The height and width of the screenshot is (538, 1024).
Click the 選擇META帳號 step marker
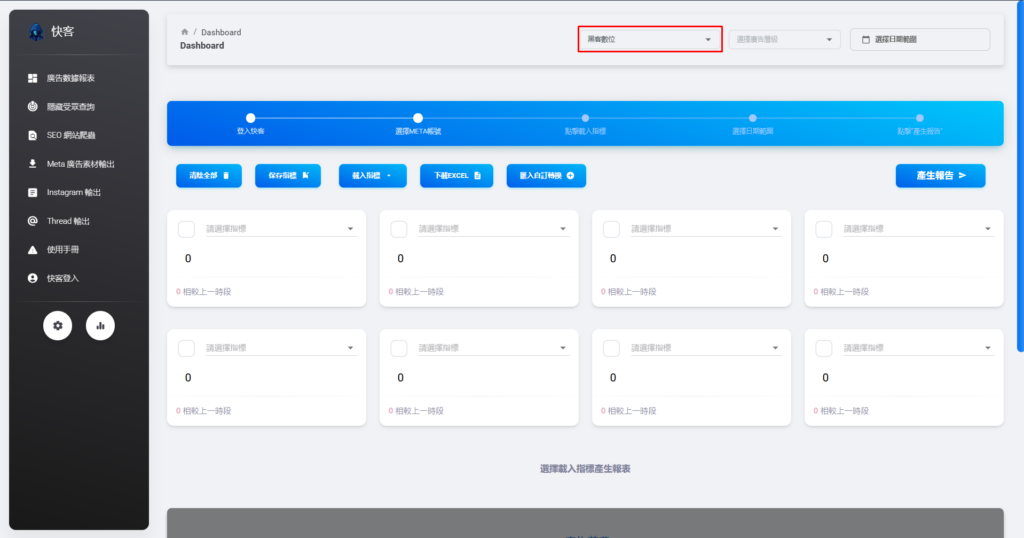(x=418, y=118)
